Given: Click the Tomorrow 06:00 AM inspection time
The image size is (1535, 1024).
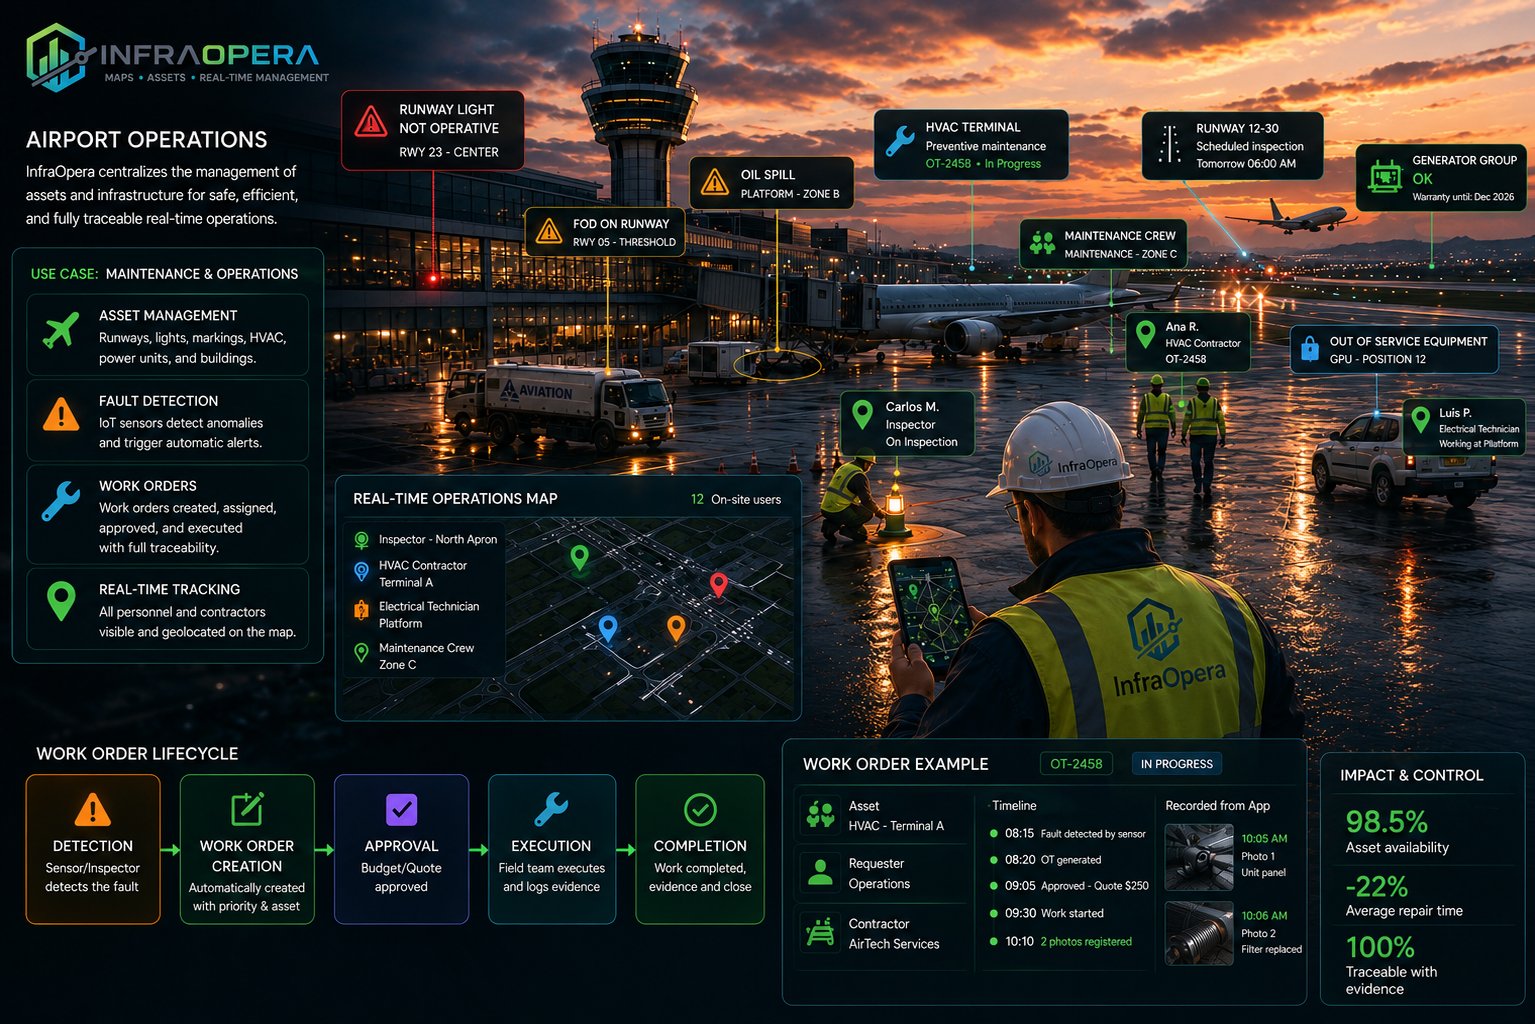Looking at the screenshot, I should [1246, 164].
